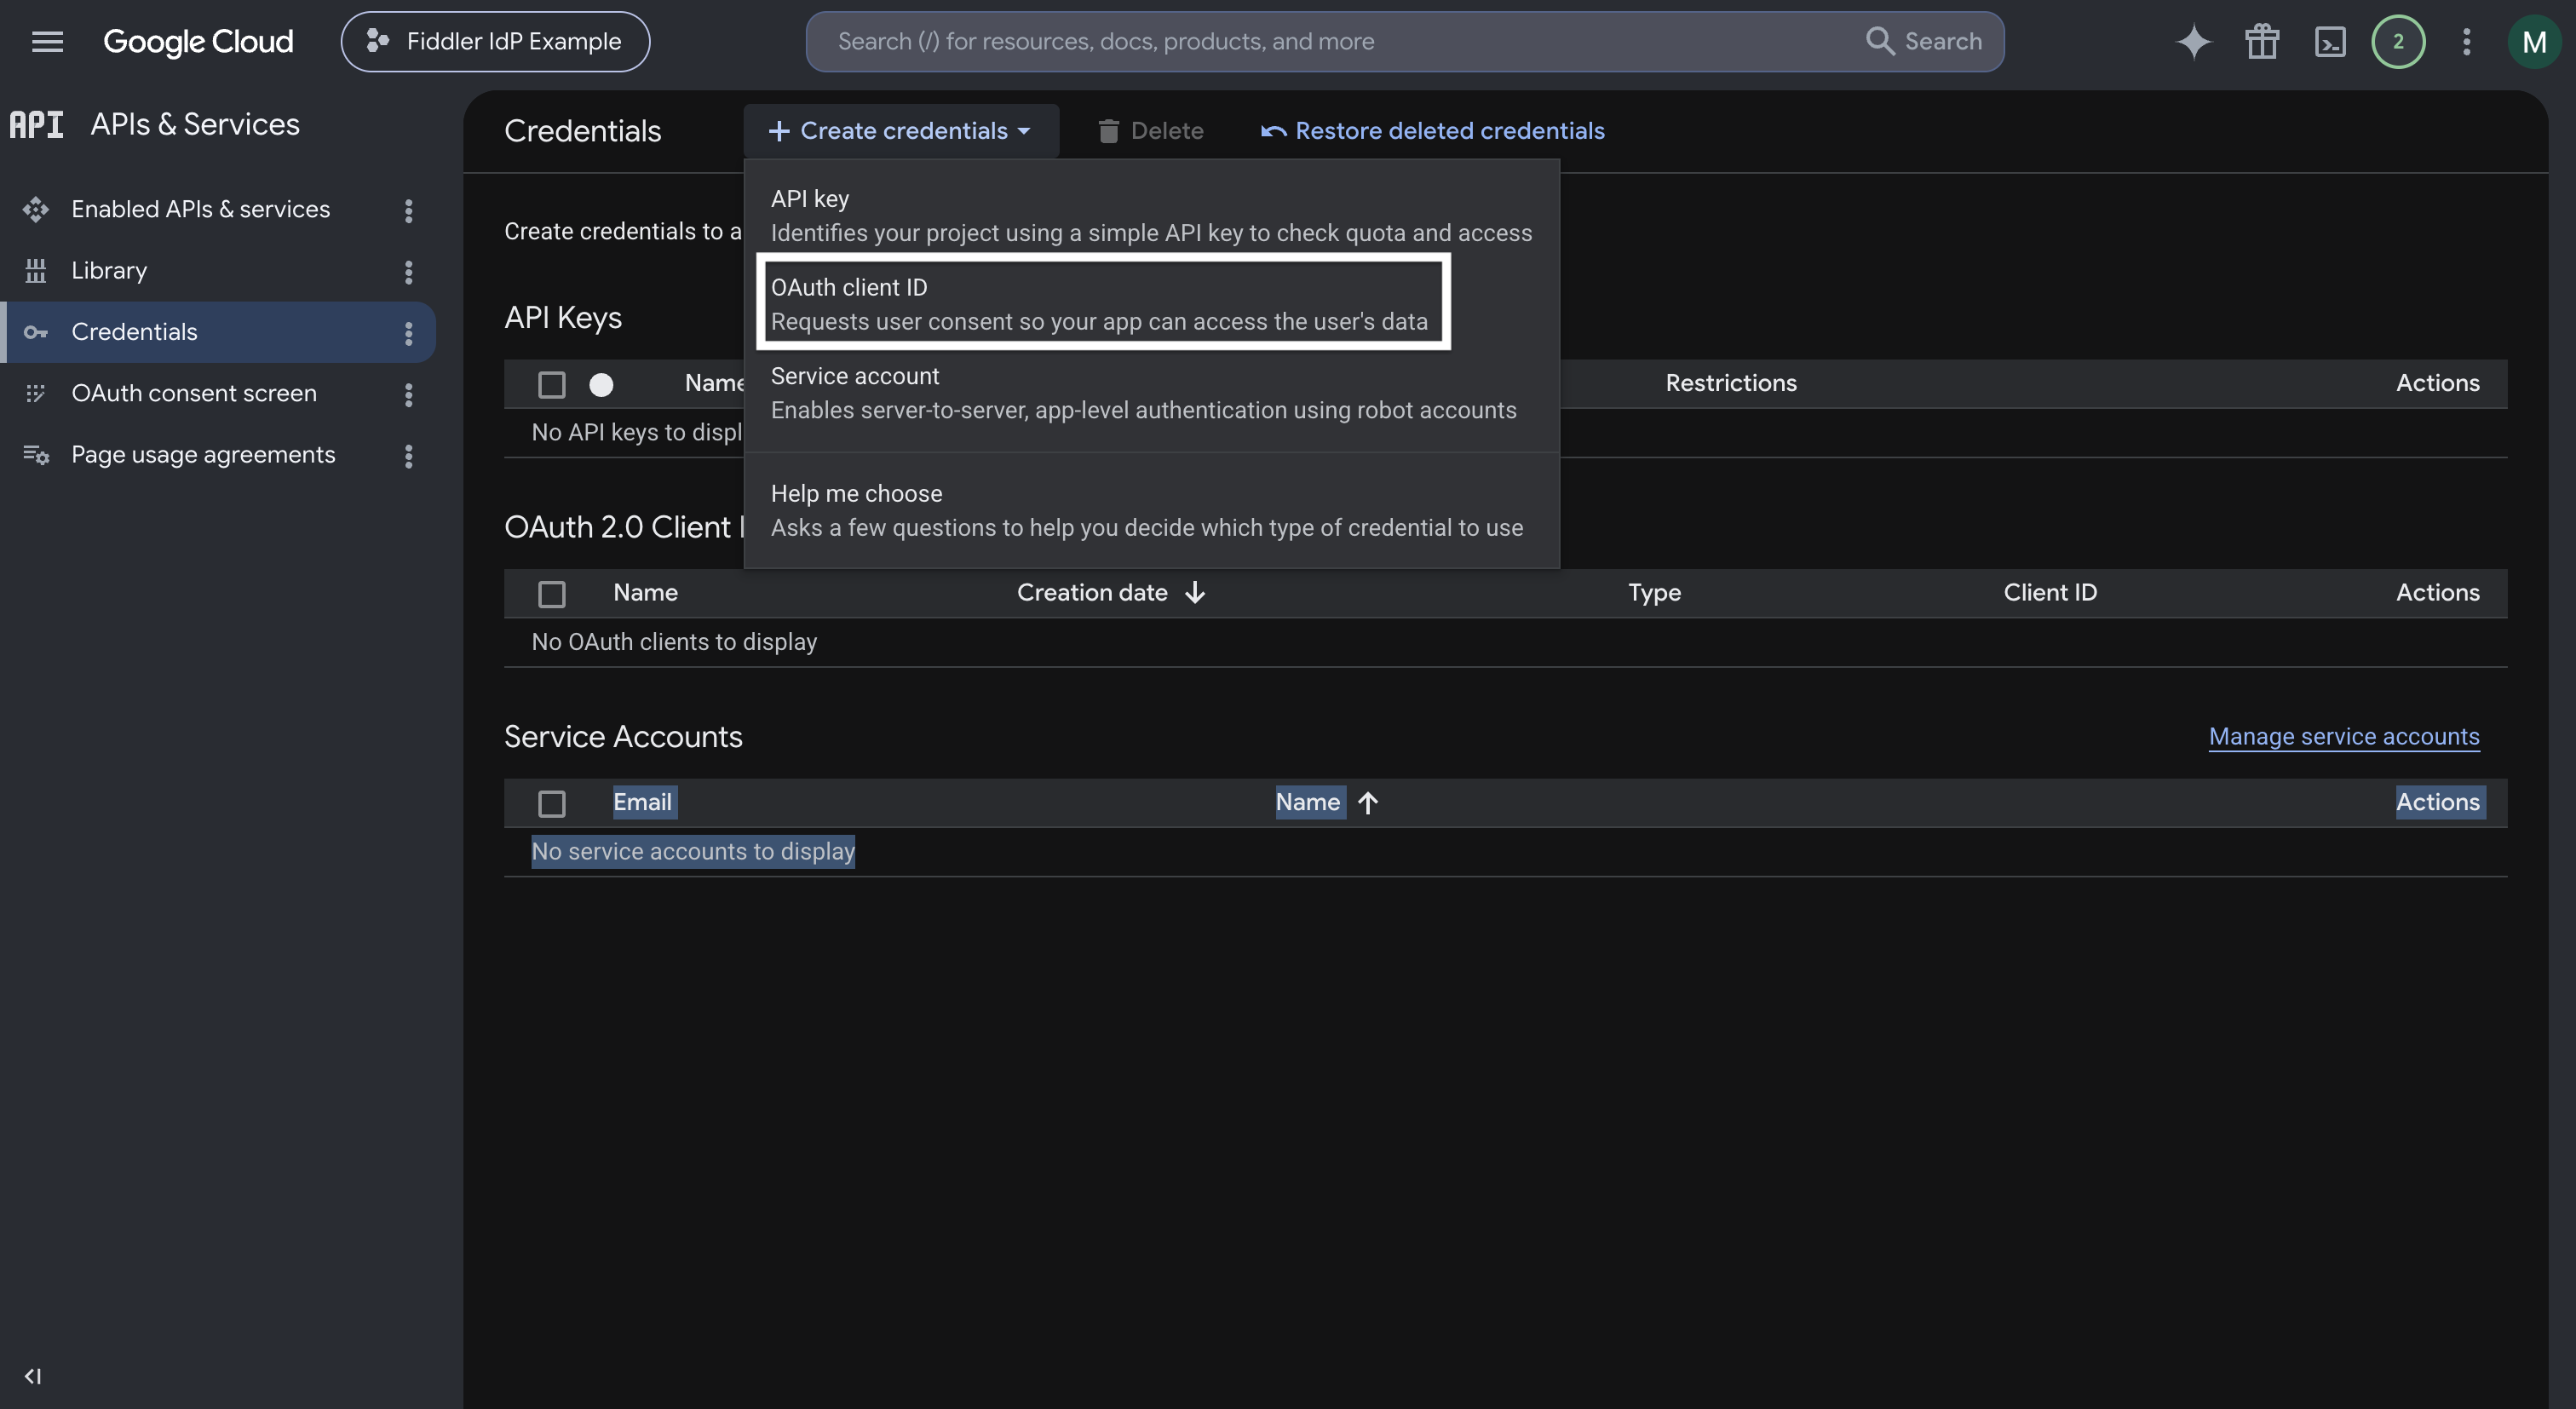Choose API key from the menu
The height and width of the screenshot is (1409, 2576).
point(1151,215)
